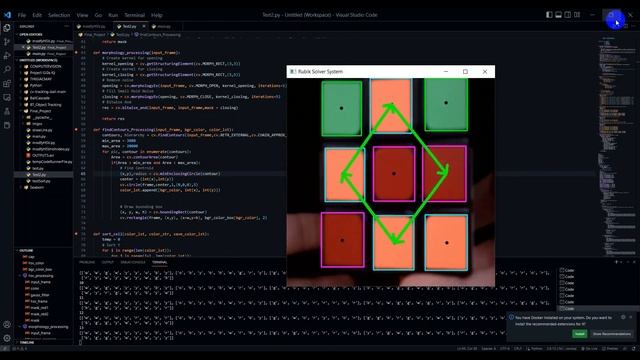Expand the Python folder
The image size is (640, 360).
(36, 85)
